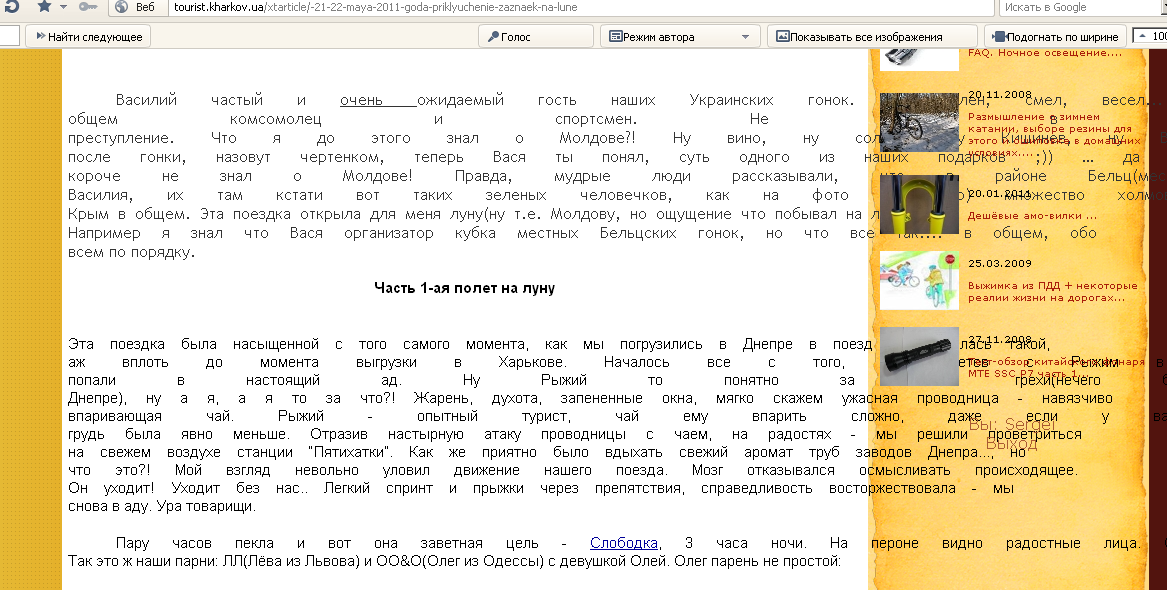Click the black flashlight thumbnail
Viewport: 1167px width, 590px height.
919,357
